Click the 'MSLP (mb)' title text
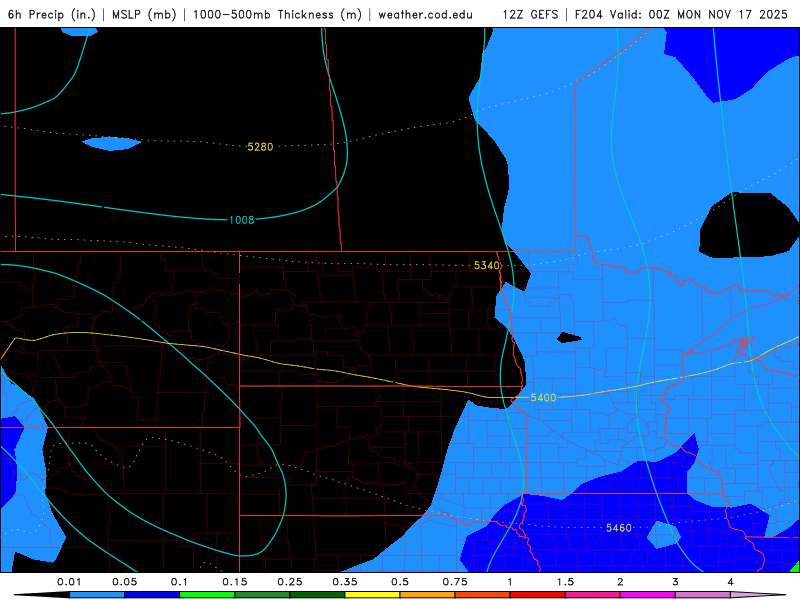 (x=144, y=14)
